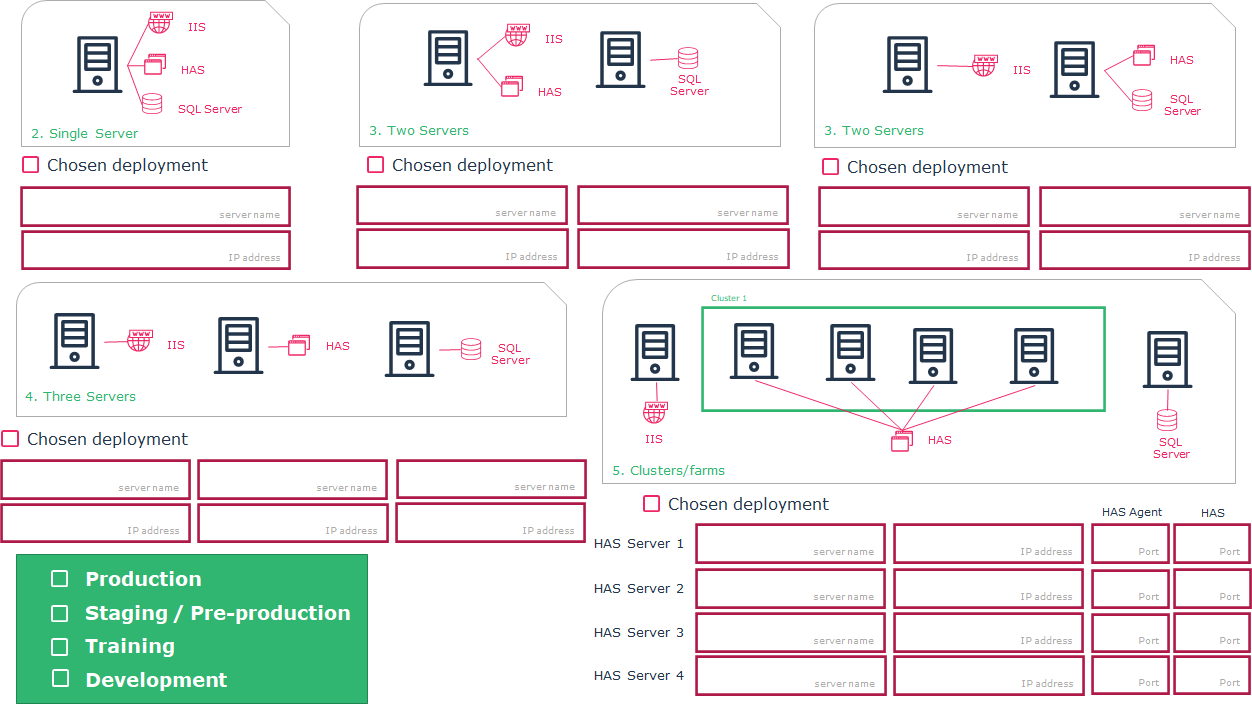Click the HAS window icon in Three Servers diagram
The height and width of the screenshot is (704, 1252).
click(x=298, y=345)
